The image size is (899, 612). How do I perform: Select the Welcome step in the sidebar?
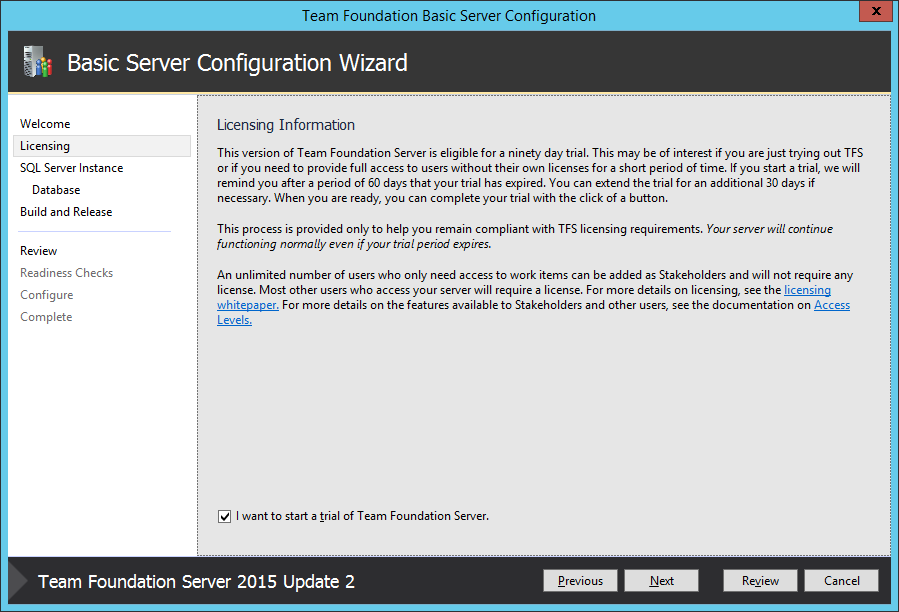[45, 124]
